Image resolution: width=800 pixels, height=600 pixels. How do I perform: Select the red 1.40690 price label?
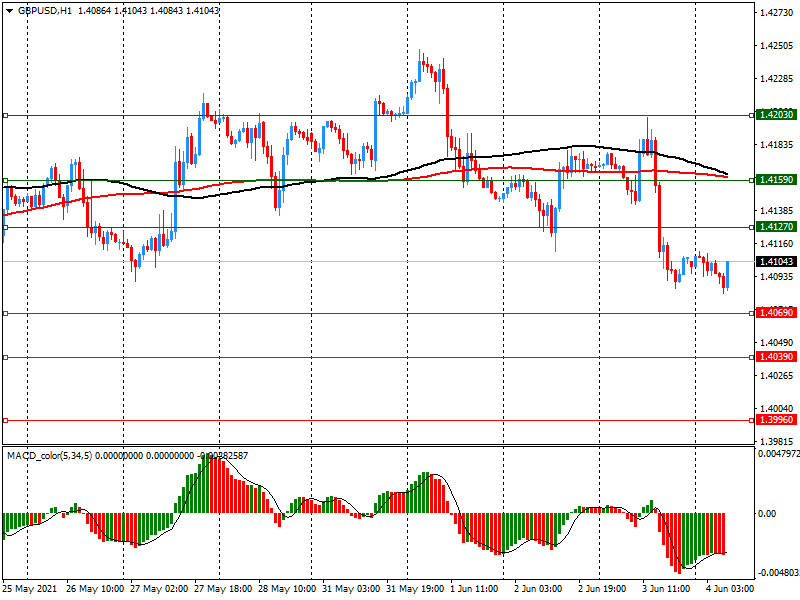776,313
